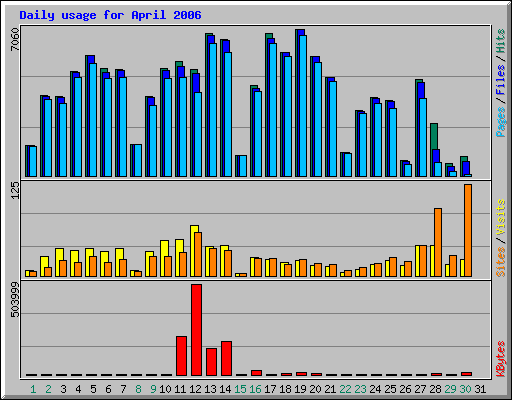512x400 pixels.
Task: Select day 23 on the date axis
Action: (x=360, y=389)
